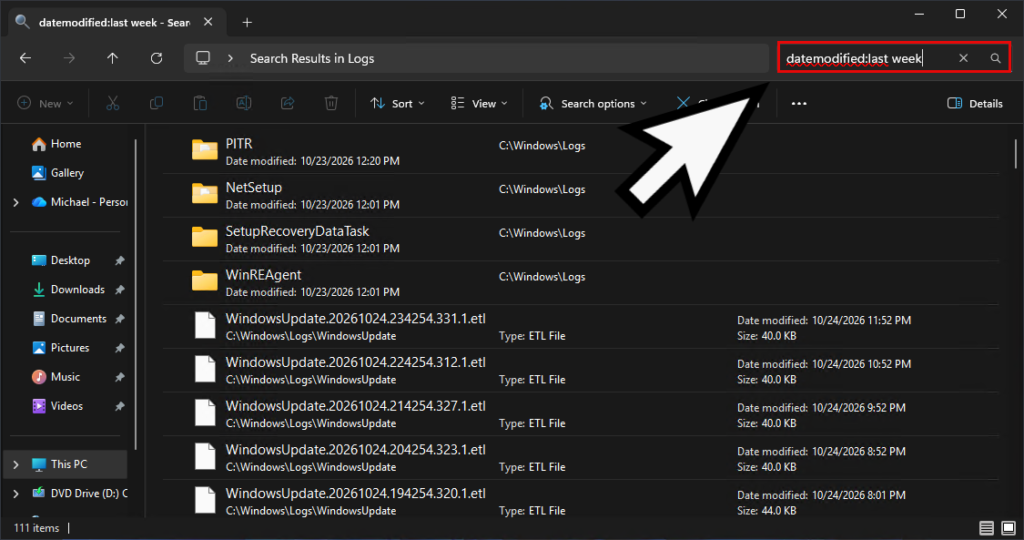Open a new tab with plus button
The width and height of the screenshot is (1024, 540).
(x=247, y=22)
